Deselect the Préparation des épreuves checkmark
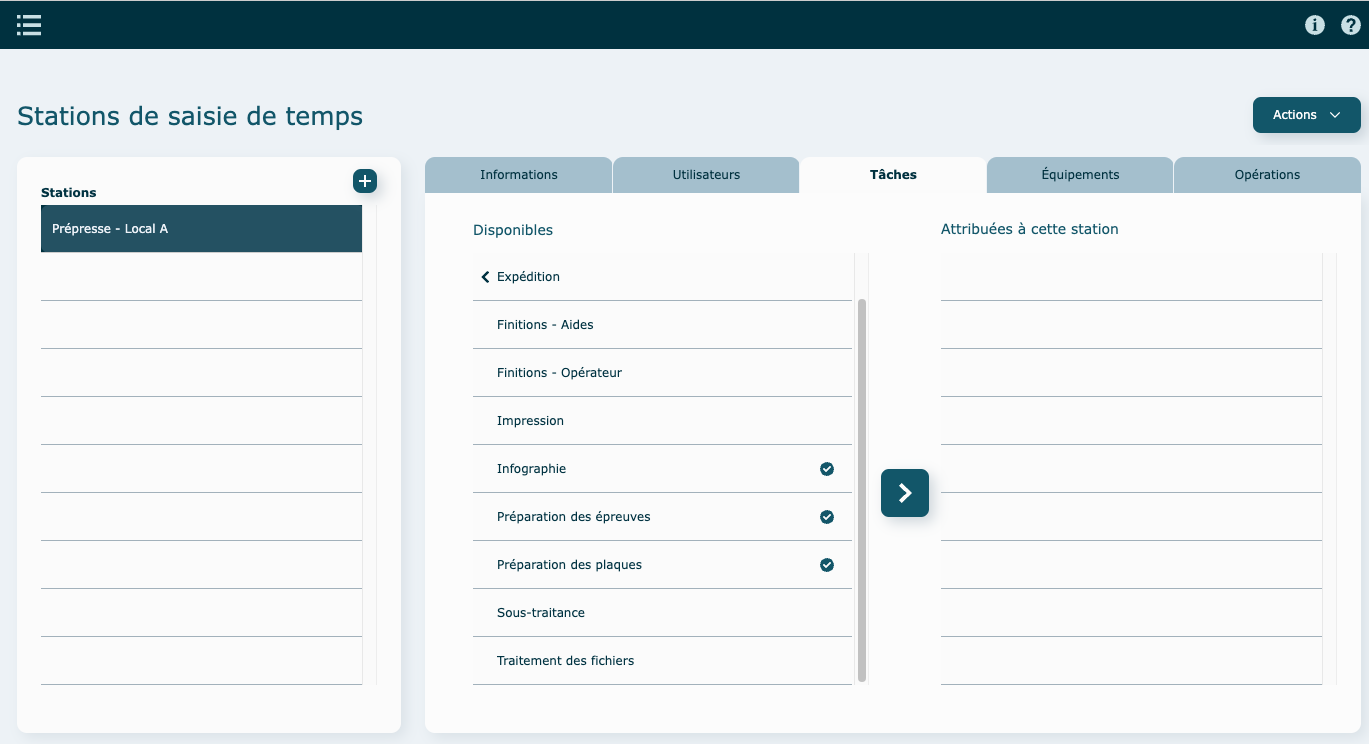The image size is (1369, 744). click(x=827, y=517)
